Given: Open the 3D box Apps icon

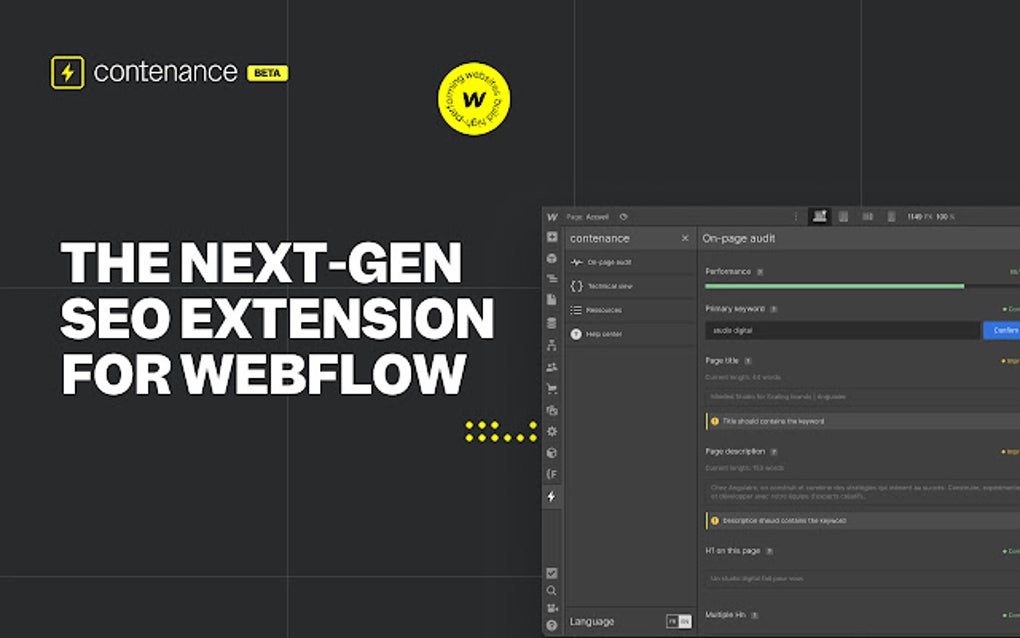Looking at the screenshot, I should click(x=552, y=453).
